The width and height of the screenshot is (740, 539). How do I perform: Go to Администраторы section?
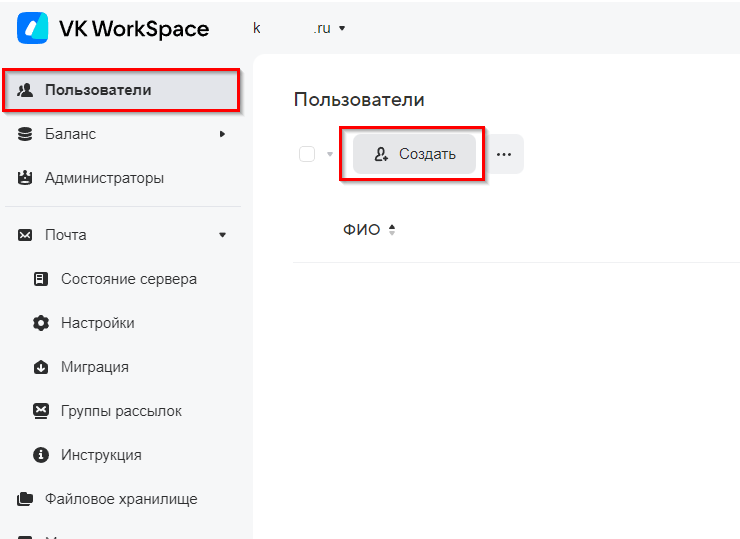pyautogui.click(x=104, y=178)
